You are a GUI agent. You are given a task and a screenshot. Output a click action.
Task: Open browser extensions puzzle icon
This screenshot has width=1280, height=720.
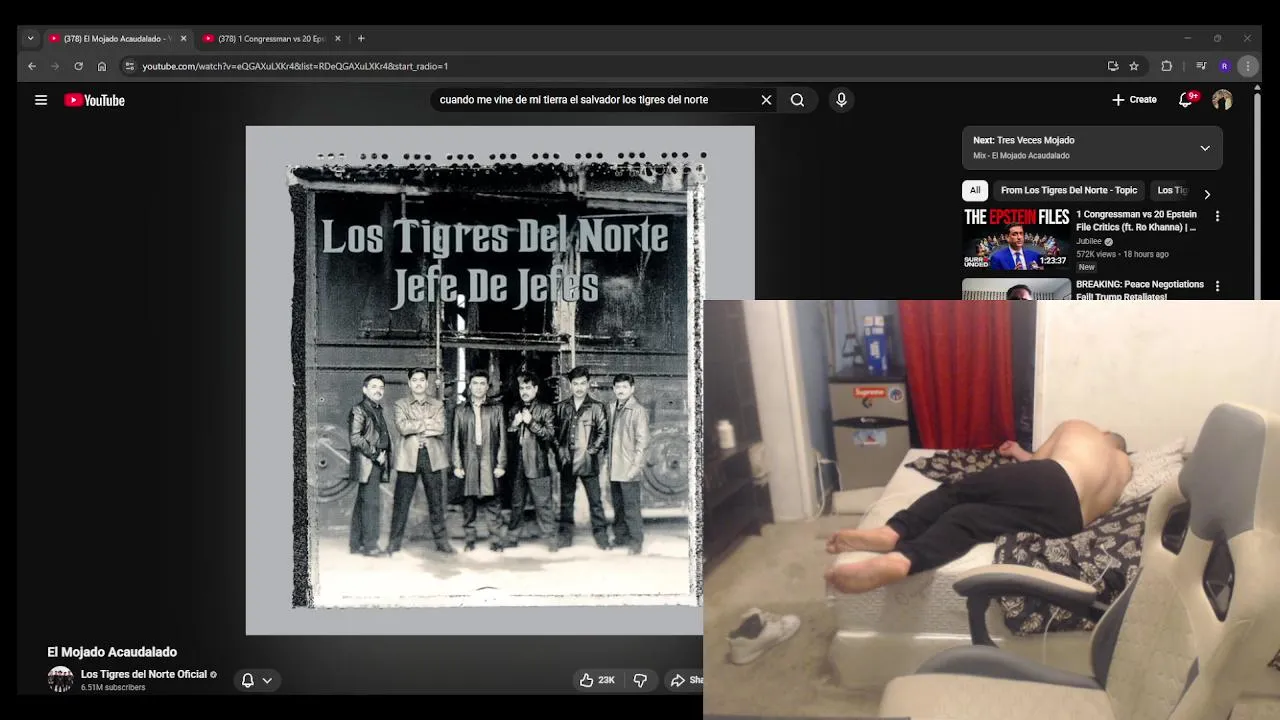pyautogui.click(x=1166, y=66)
